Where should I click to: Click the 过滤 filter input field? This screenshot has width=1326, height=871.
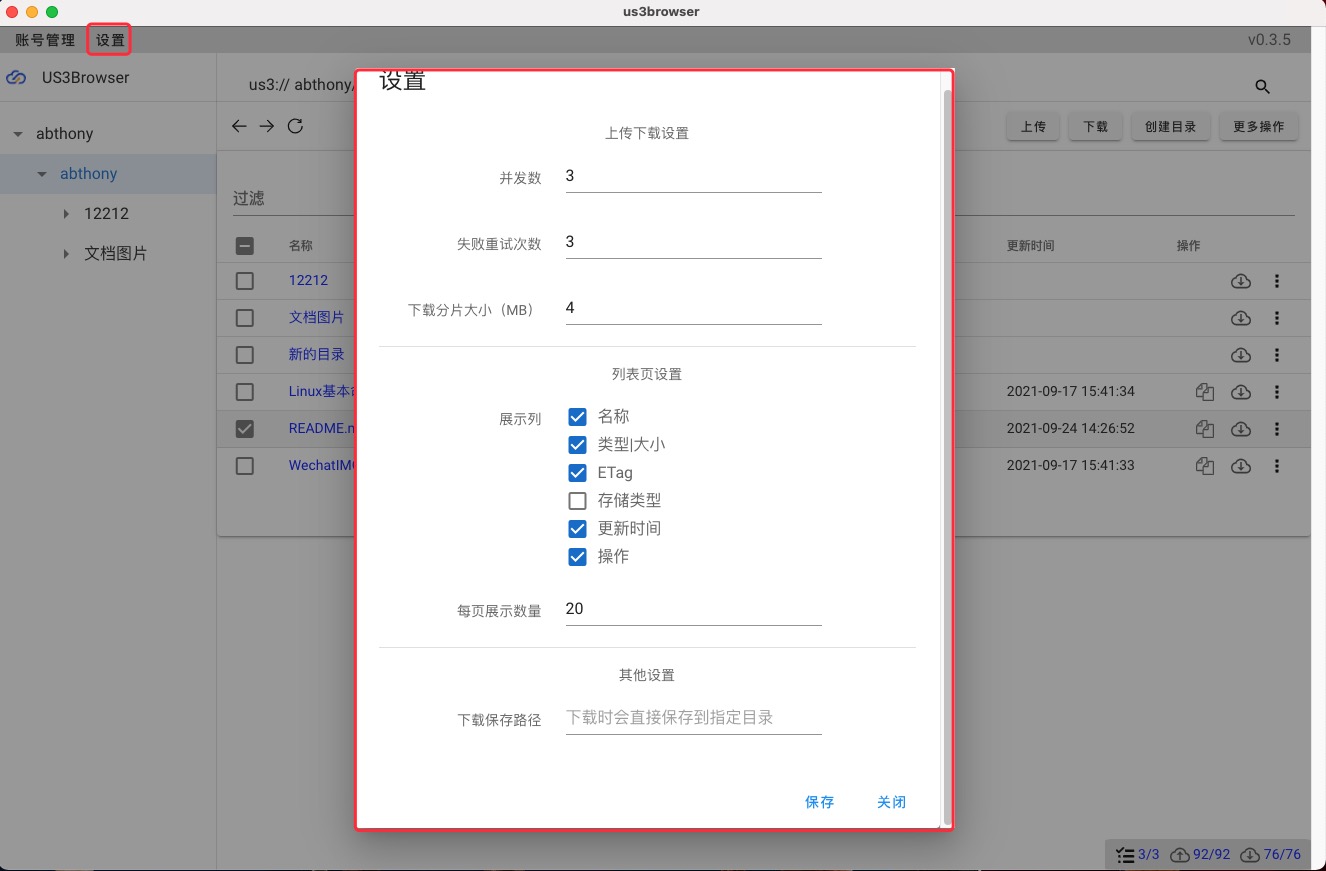(x=763, y=198)
